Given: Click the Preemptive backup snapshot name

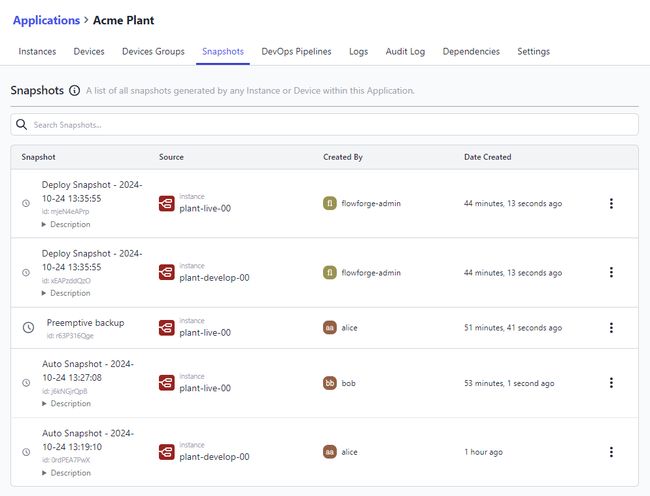Looking at the screenshot, I should click(x=85, y=322).
